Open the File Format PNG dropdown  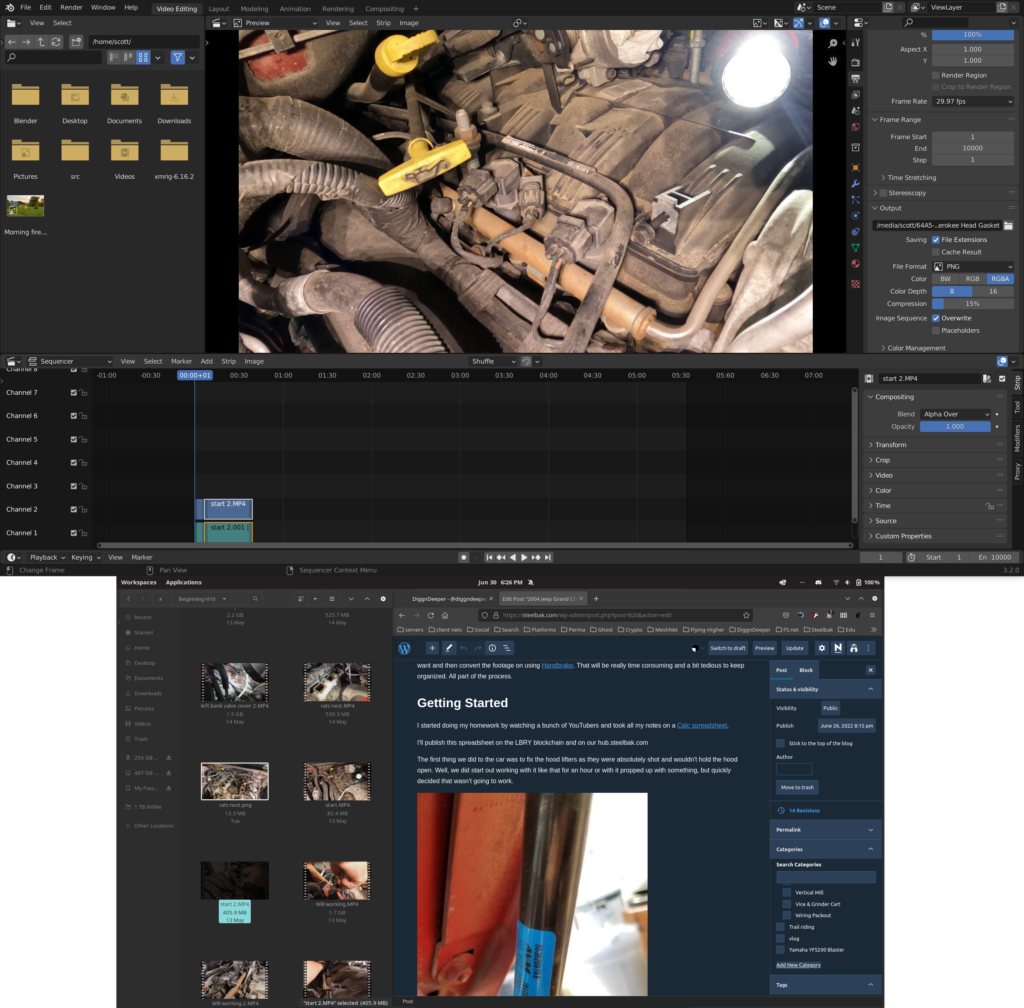(x=973, y=266)
